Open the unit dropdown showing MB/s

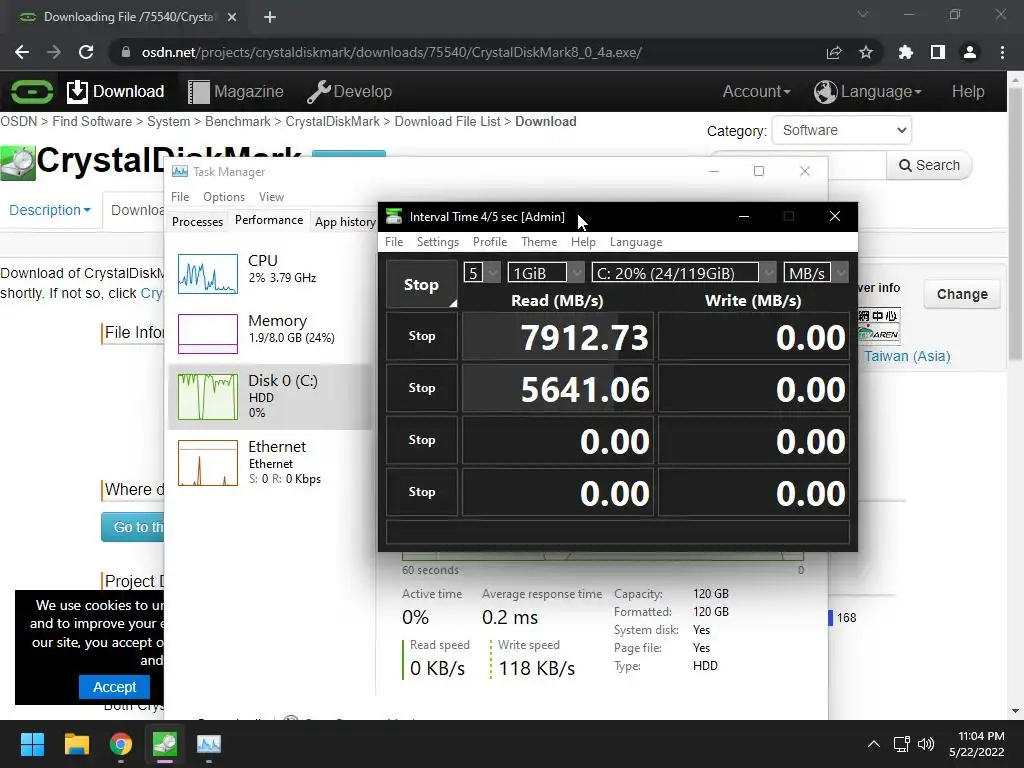(816, 272)
